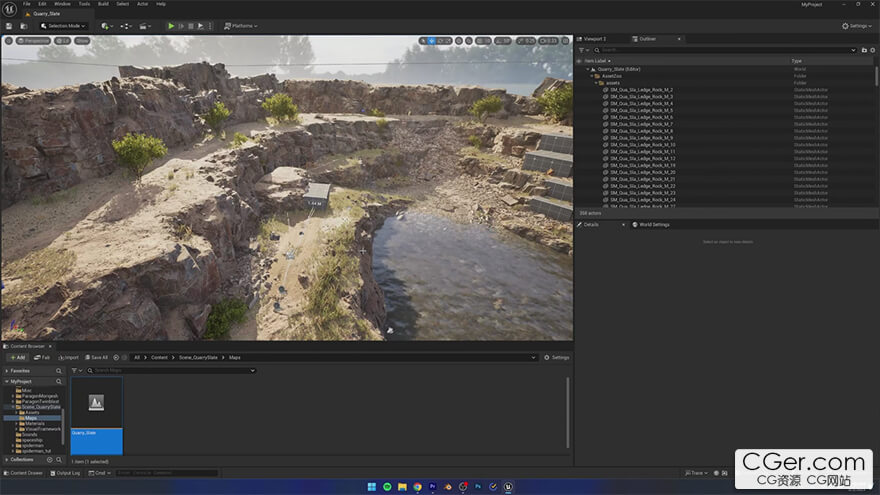Click the Outliner search field
The width and height of the screenshot is (880, 495).
(725, 50)
